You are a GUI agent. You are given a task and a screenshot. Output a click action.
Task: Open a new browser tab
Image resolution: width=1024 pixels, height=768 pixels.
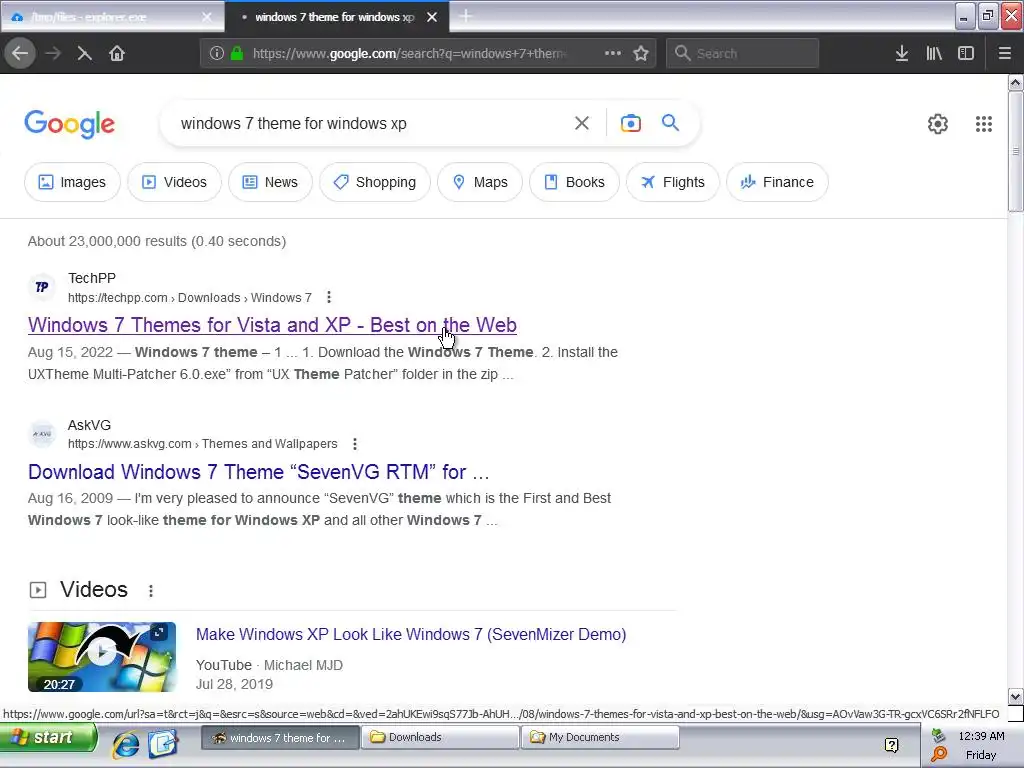tap(465, 16)
